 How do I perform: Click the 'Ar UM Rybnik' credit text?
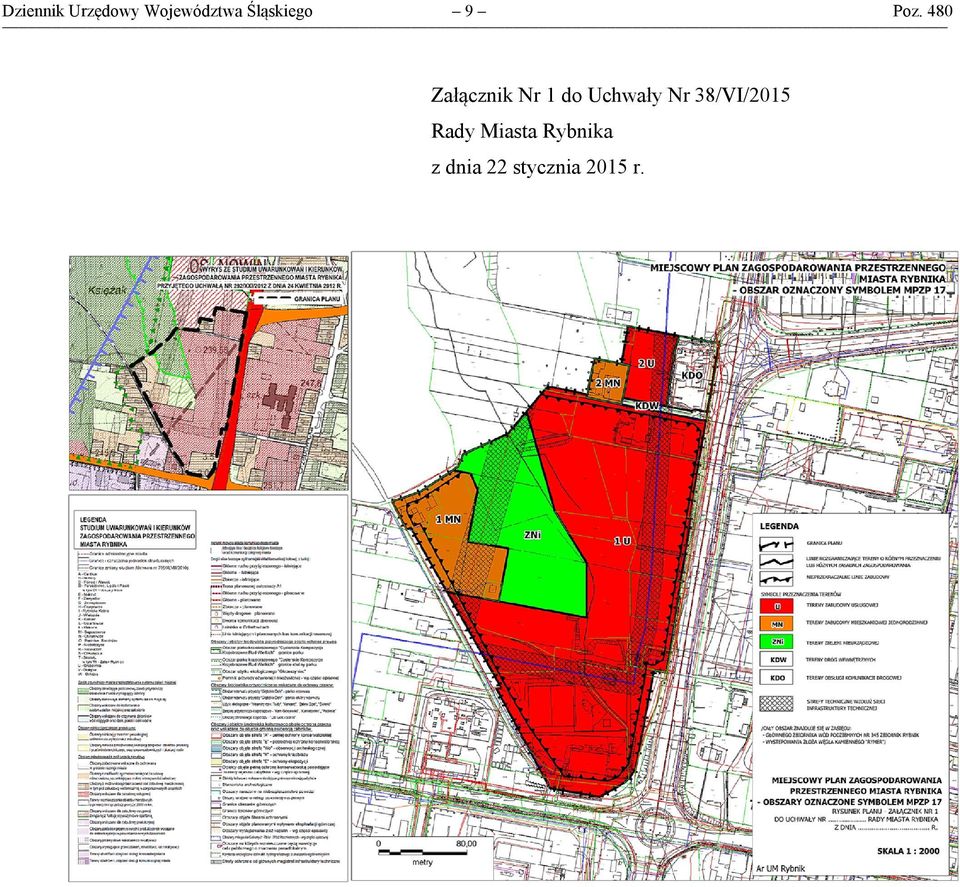(781, 869)
